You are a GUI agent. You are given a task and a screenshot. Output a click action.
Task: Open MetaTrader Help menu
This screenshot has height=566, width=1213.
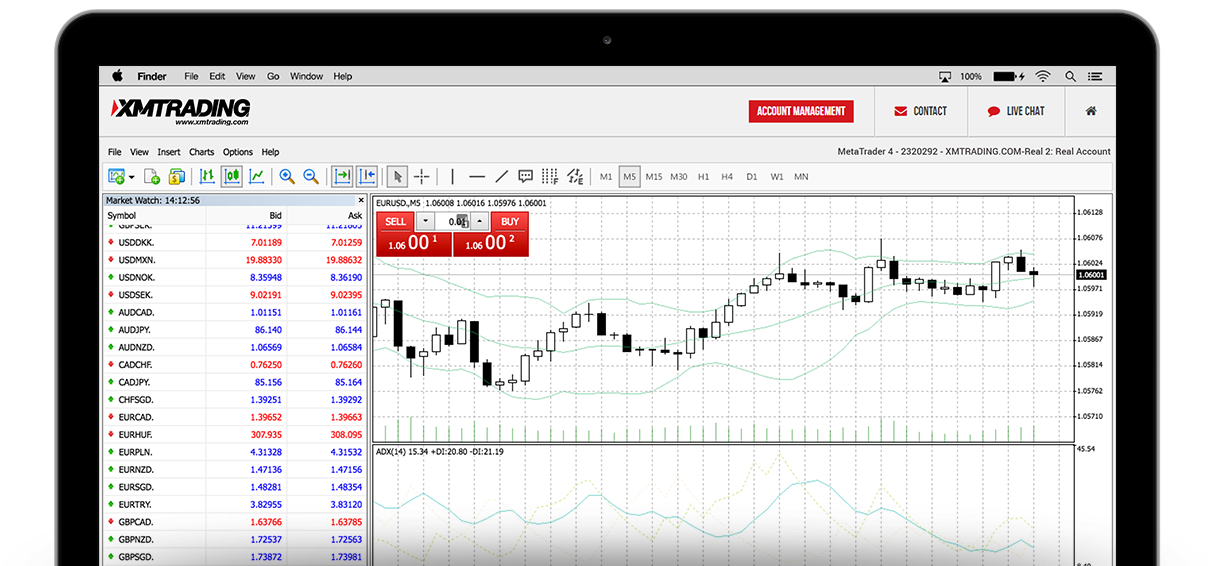[x=271, y=152]
